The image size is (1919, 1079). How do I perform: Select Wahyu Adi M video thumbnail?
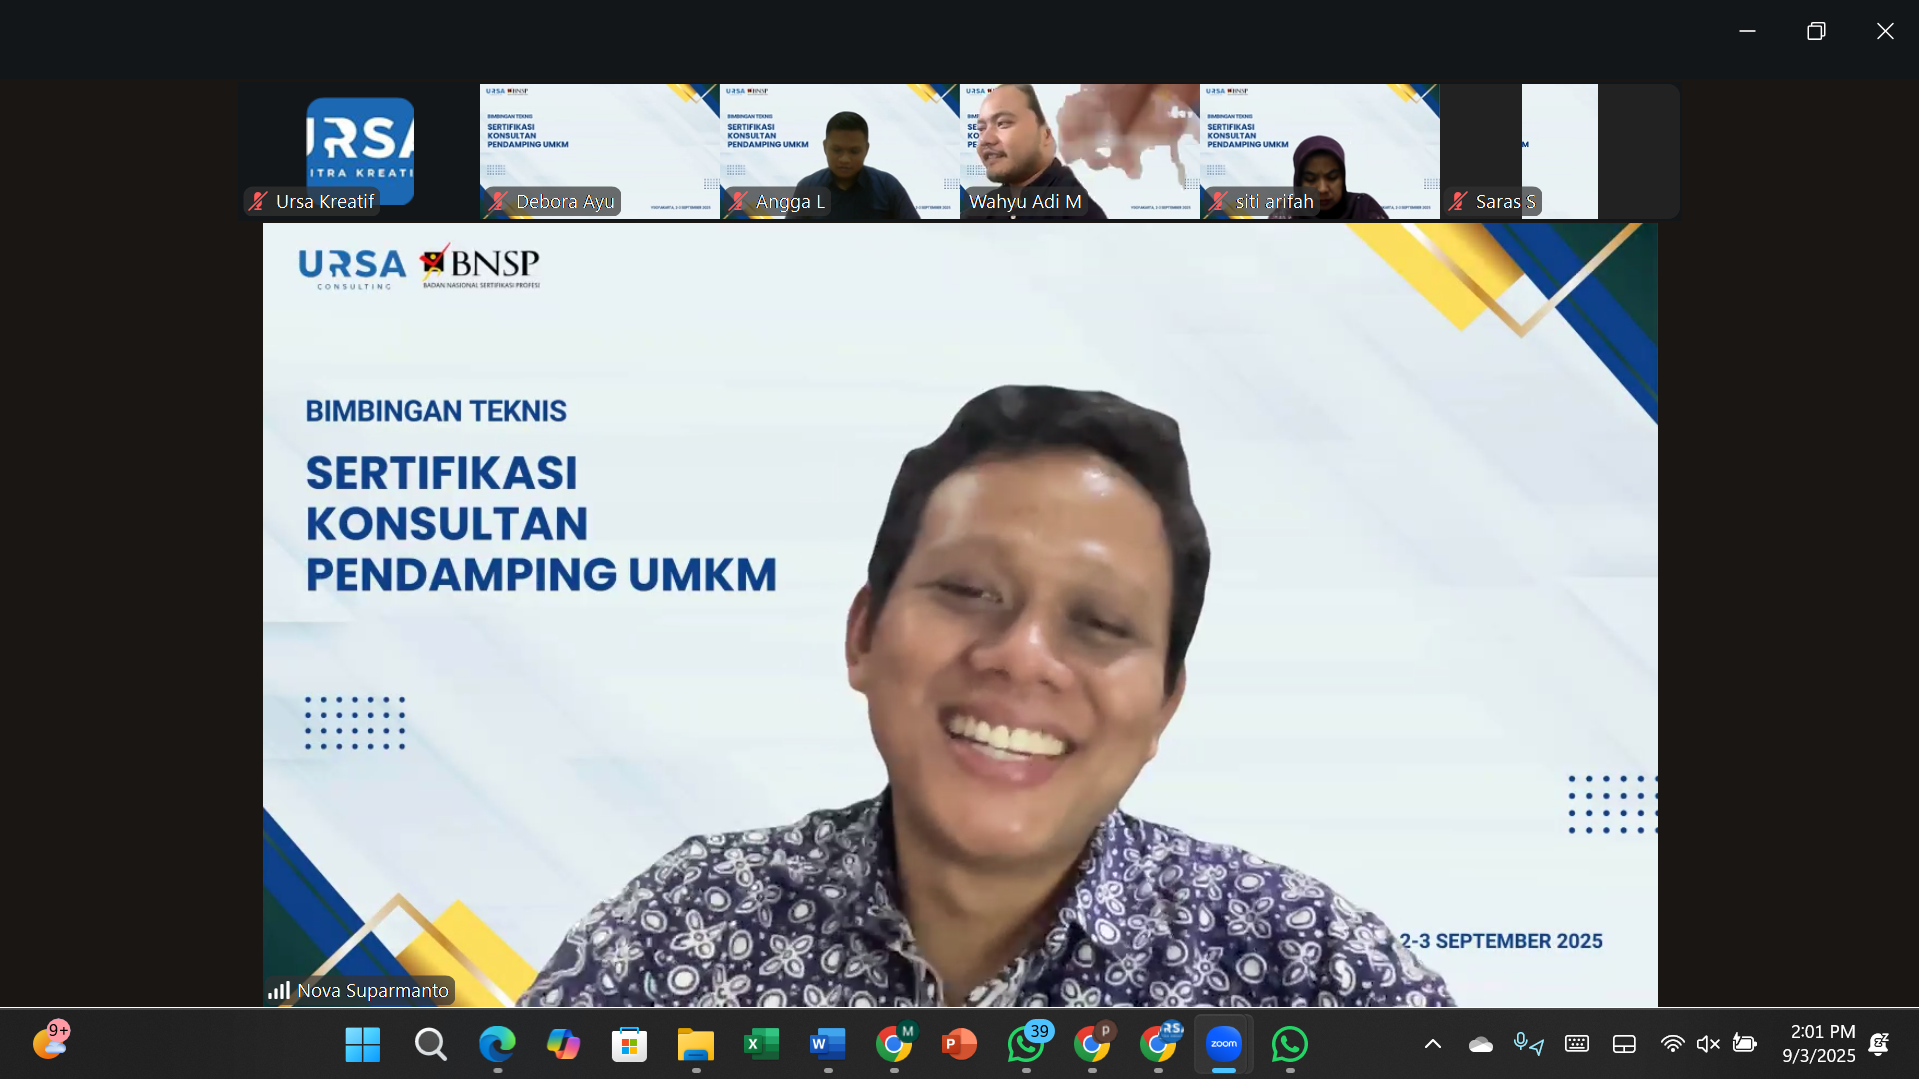pyautogui.click(x=1079, y=150)
